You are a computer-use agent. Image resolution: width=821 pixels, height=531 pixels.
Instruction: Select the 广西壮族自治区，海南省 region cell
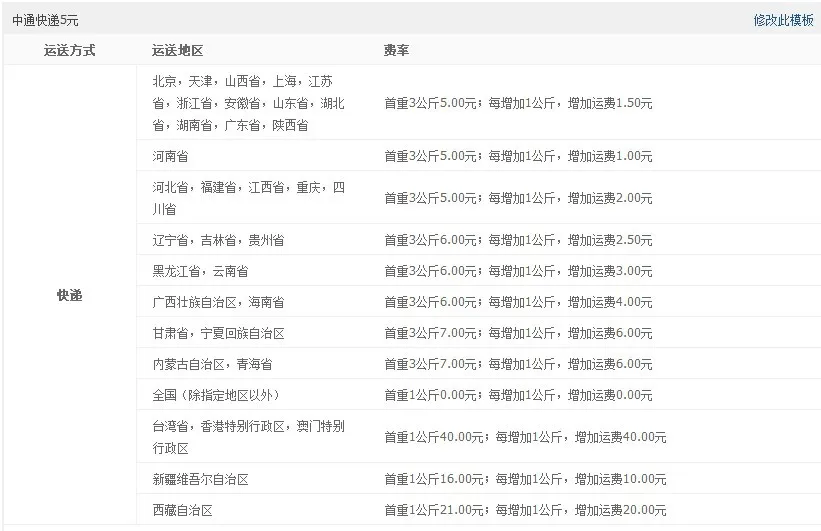coord(218,302)
